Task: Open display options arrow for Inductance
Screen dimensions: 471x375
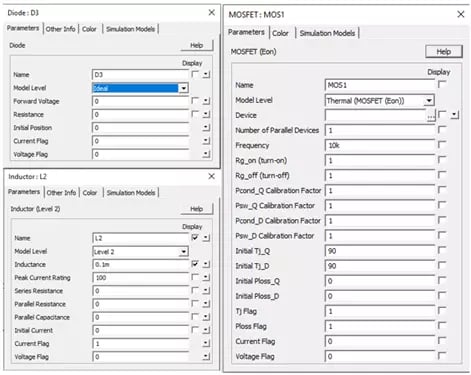Action: point(206,264)
